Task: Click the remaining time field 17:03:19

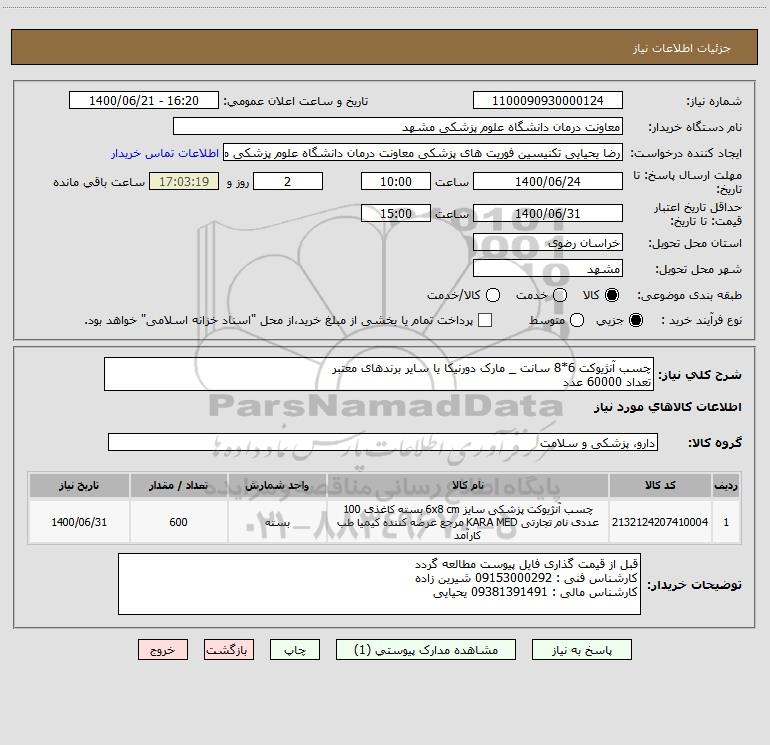Action: (x=184, y=181)
